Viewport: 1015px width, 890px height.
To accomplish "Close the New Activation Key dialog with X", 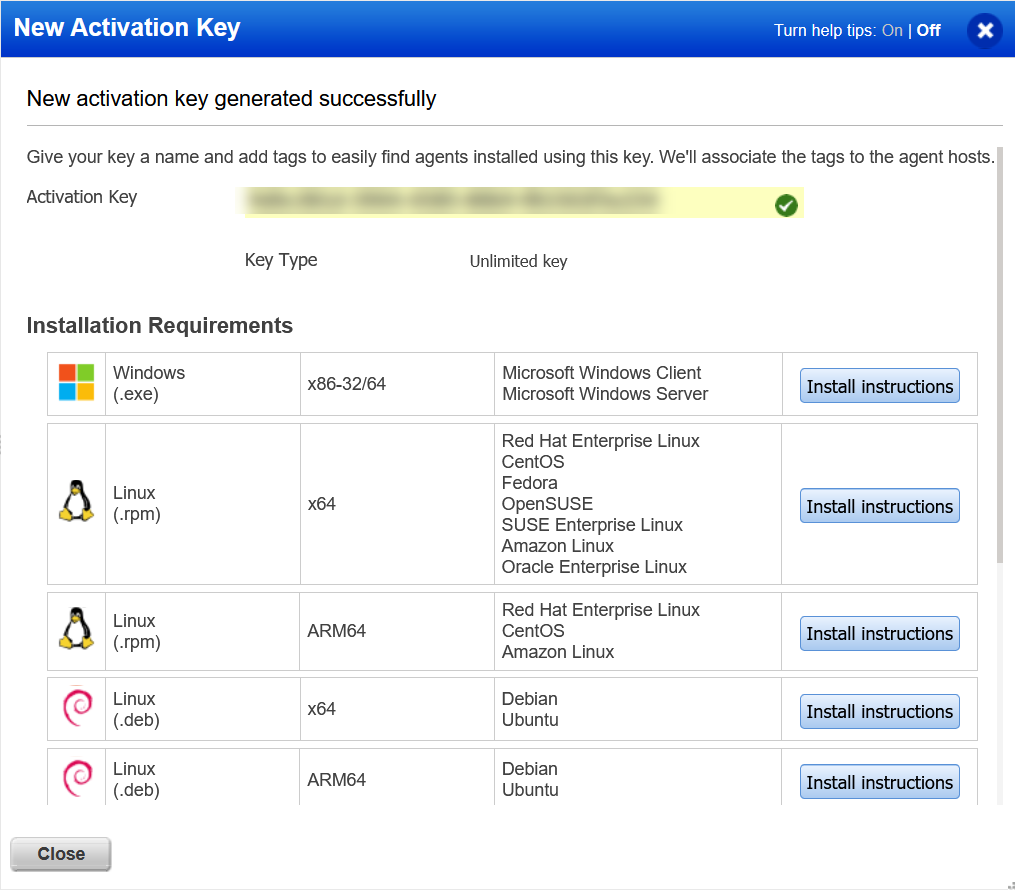I will tap(985, 30).
